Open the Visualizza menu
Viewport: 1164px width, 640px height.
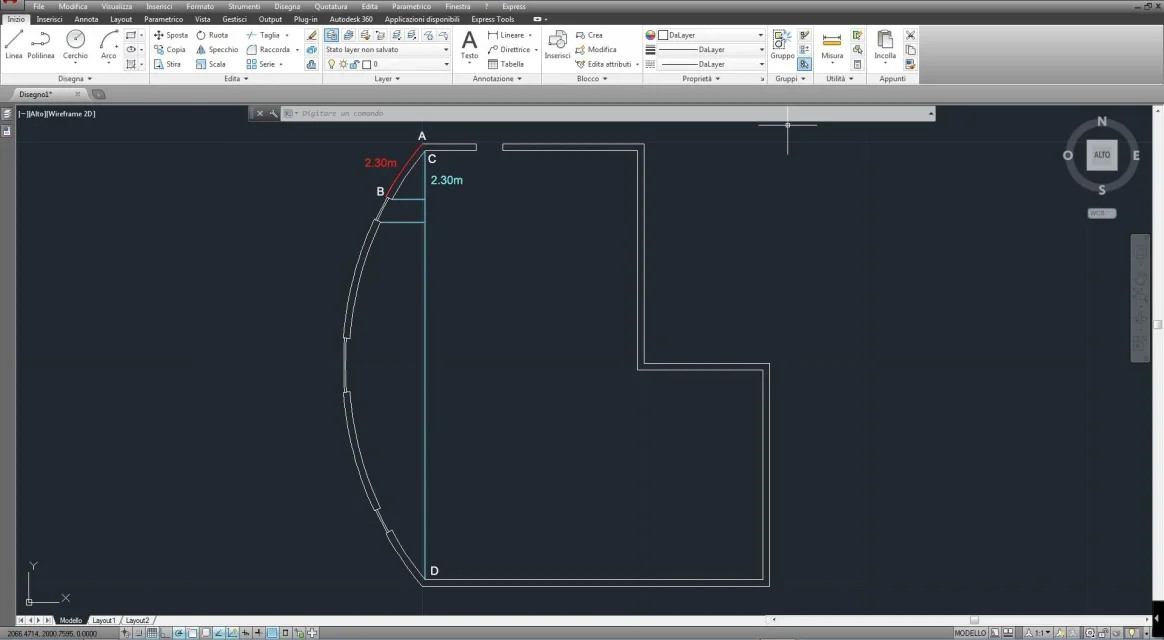pyautogui.click(x=117, y=7)
